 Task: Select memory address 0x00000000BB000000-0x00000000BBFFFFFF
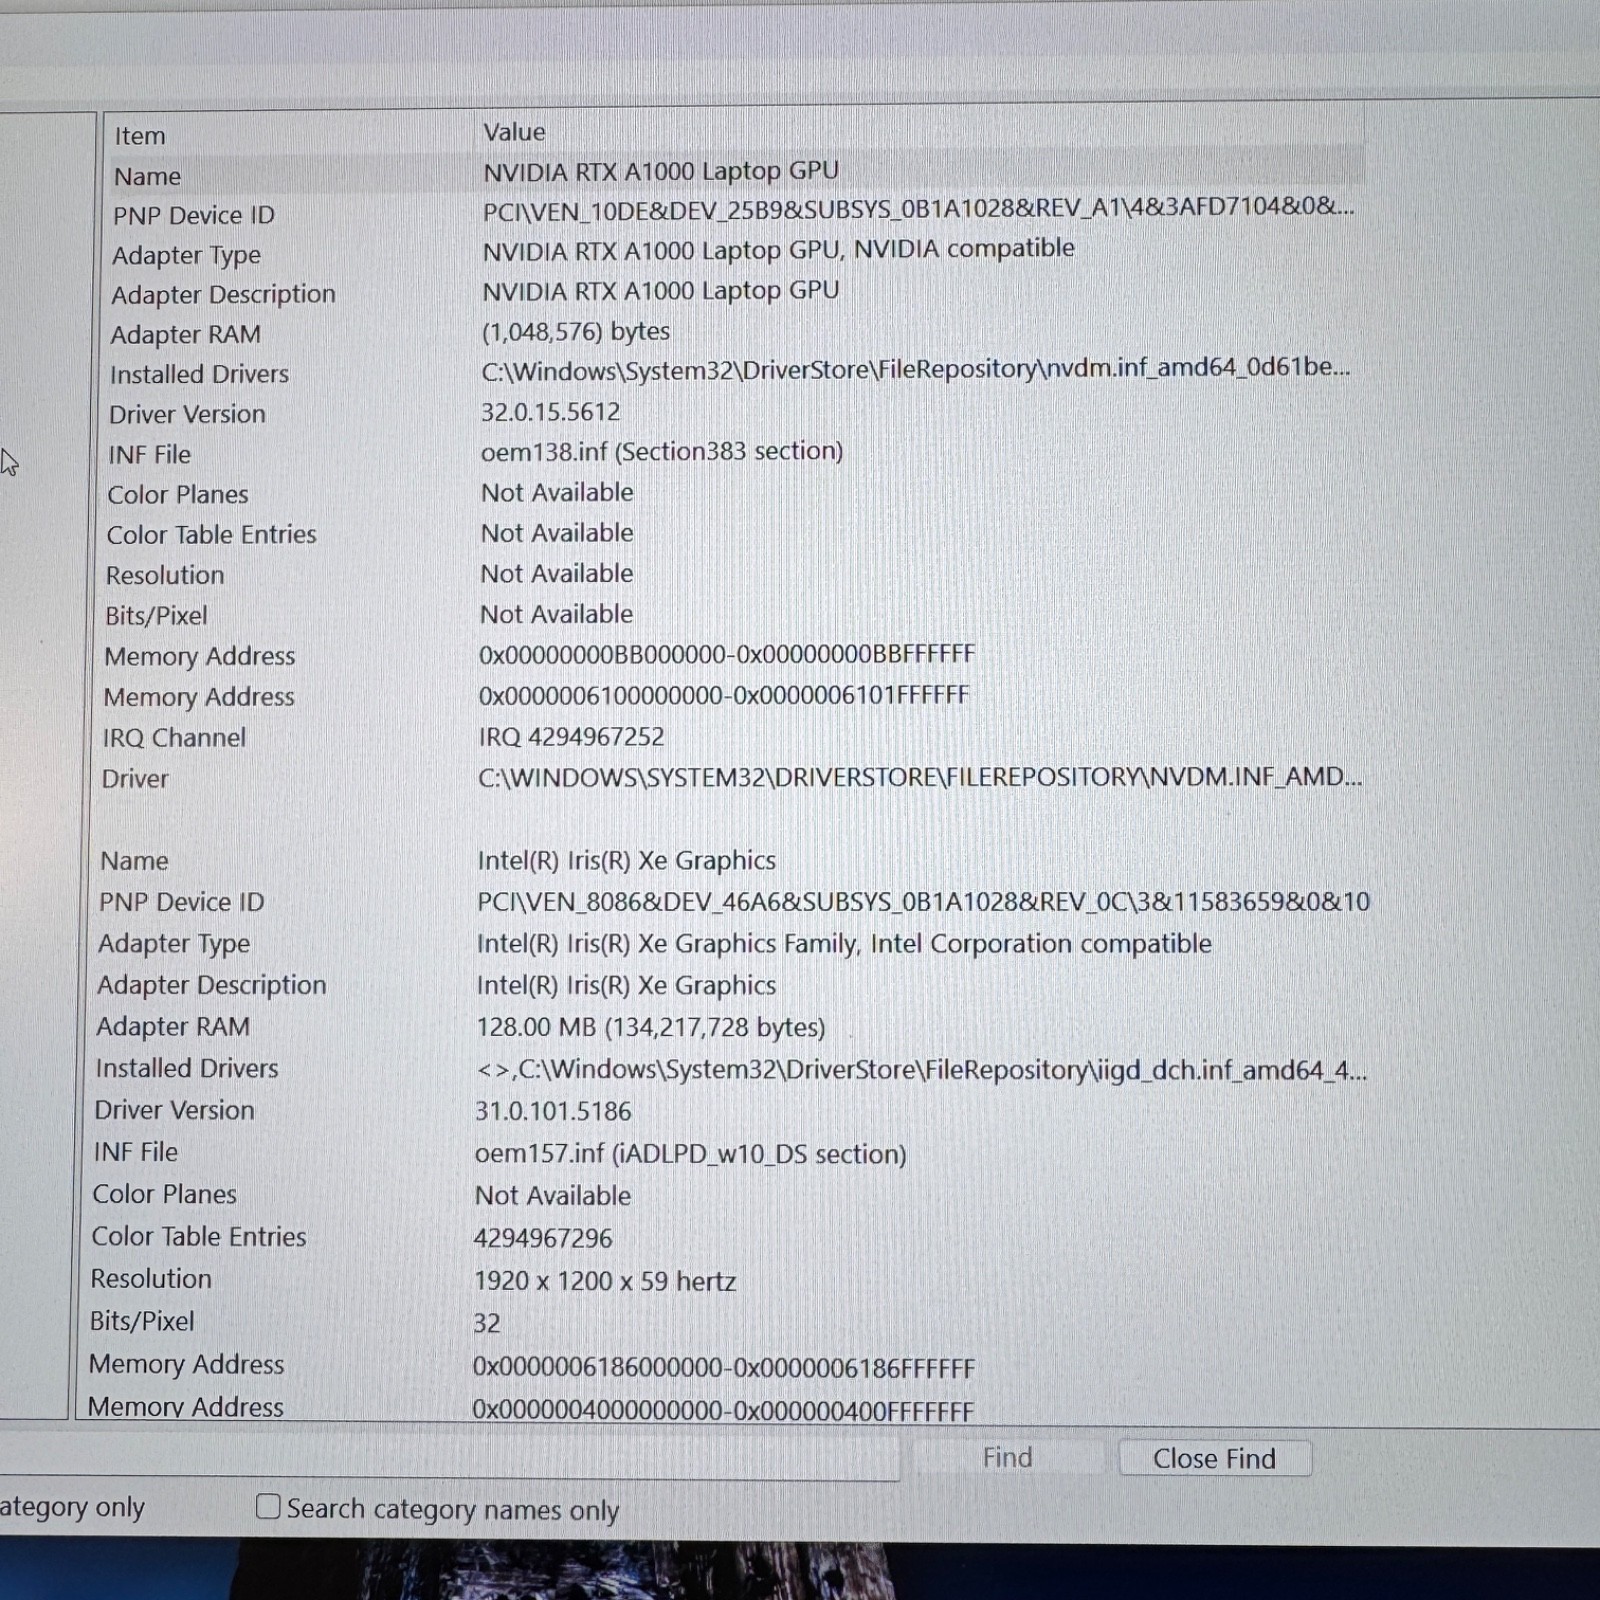tap(726, 655)
